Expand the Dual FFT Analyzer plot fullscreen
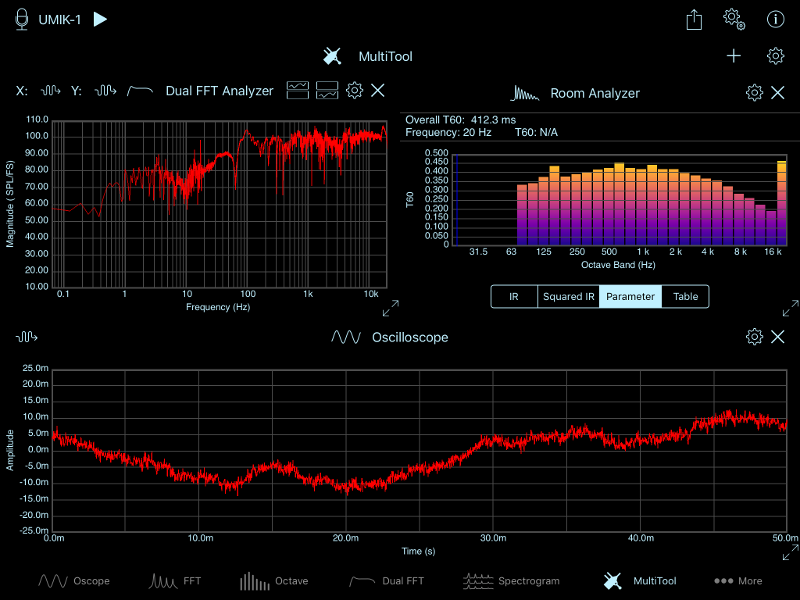This screenshot has width=800, height=600. coord(391,308)
